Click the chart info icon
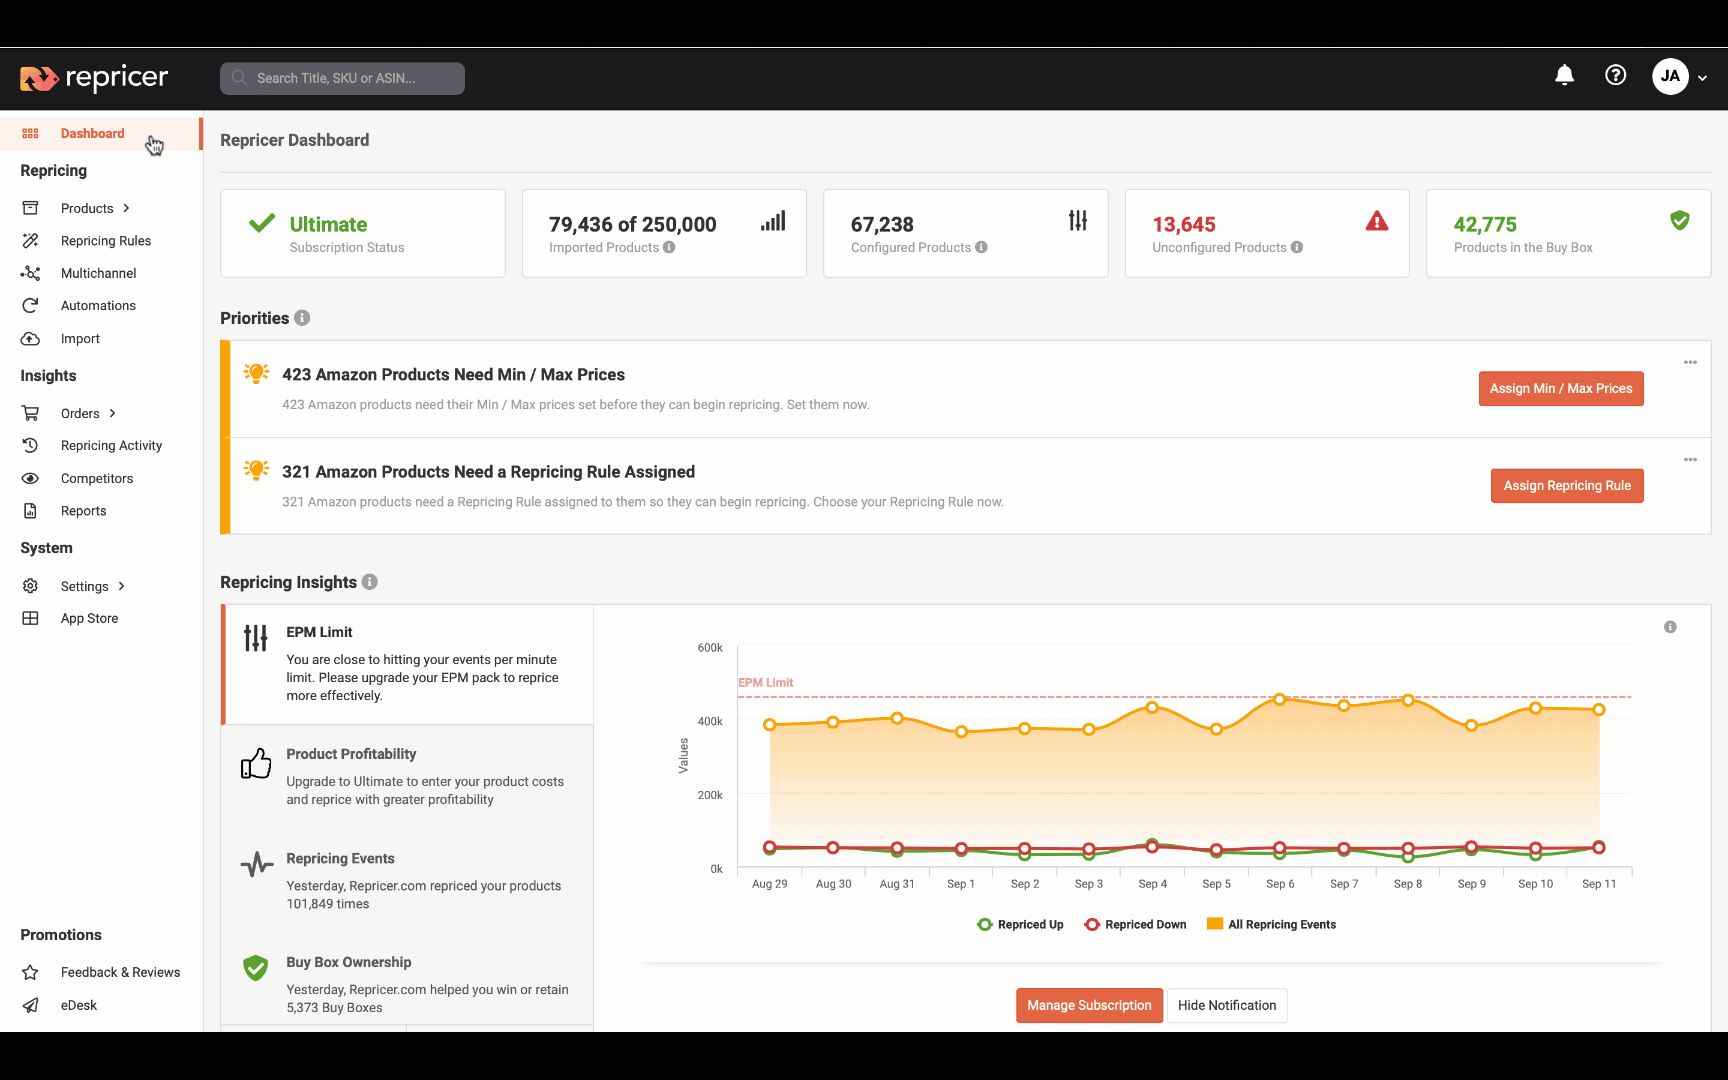 1670,627
